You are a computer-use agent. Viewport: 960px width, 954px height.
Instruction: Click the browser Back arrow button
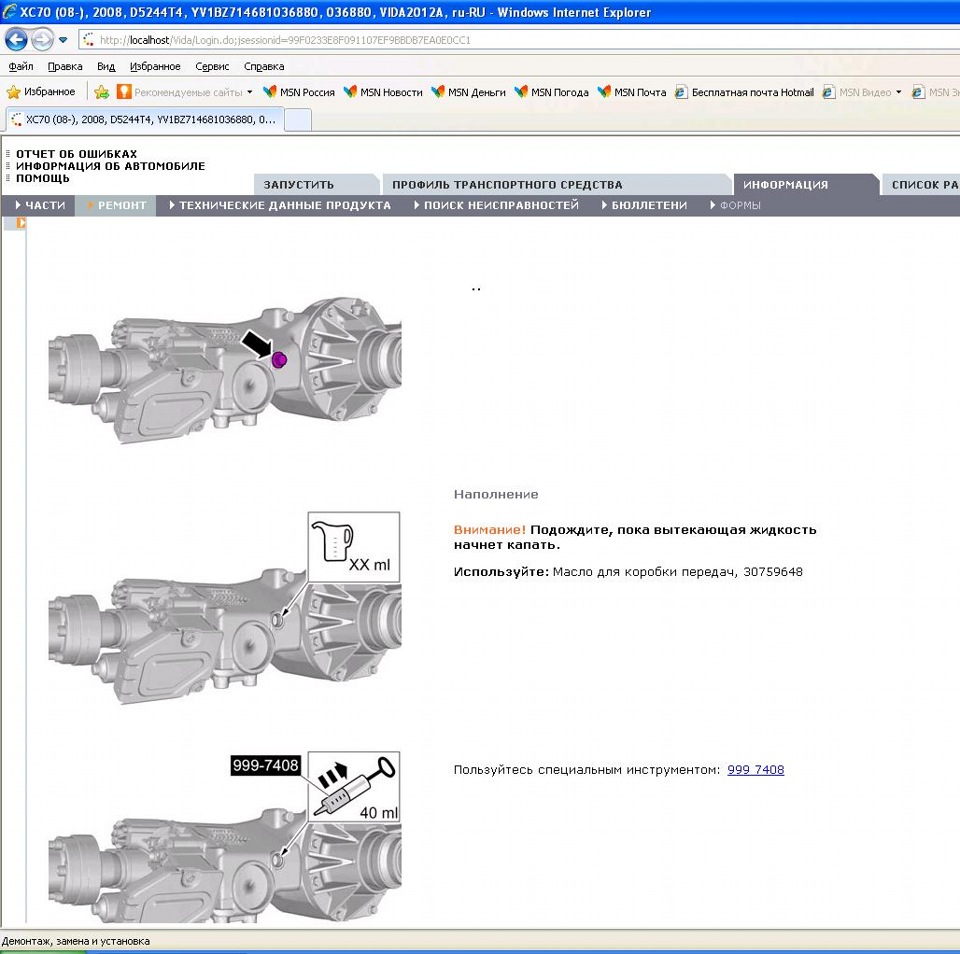tap(17, 40)
